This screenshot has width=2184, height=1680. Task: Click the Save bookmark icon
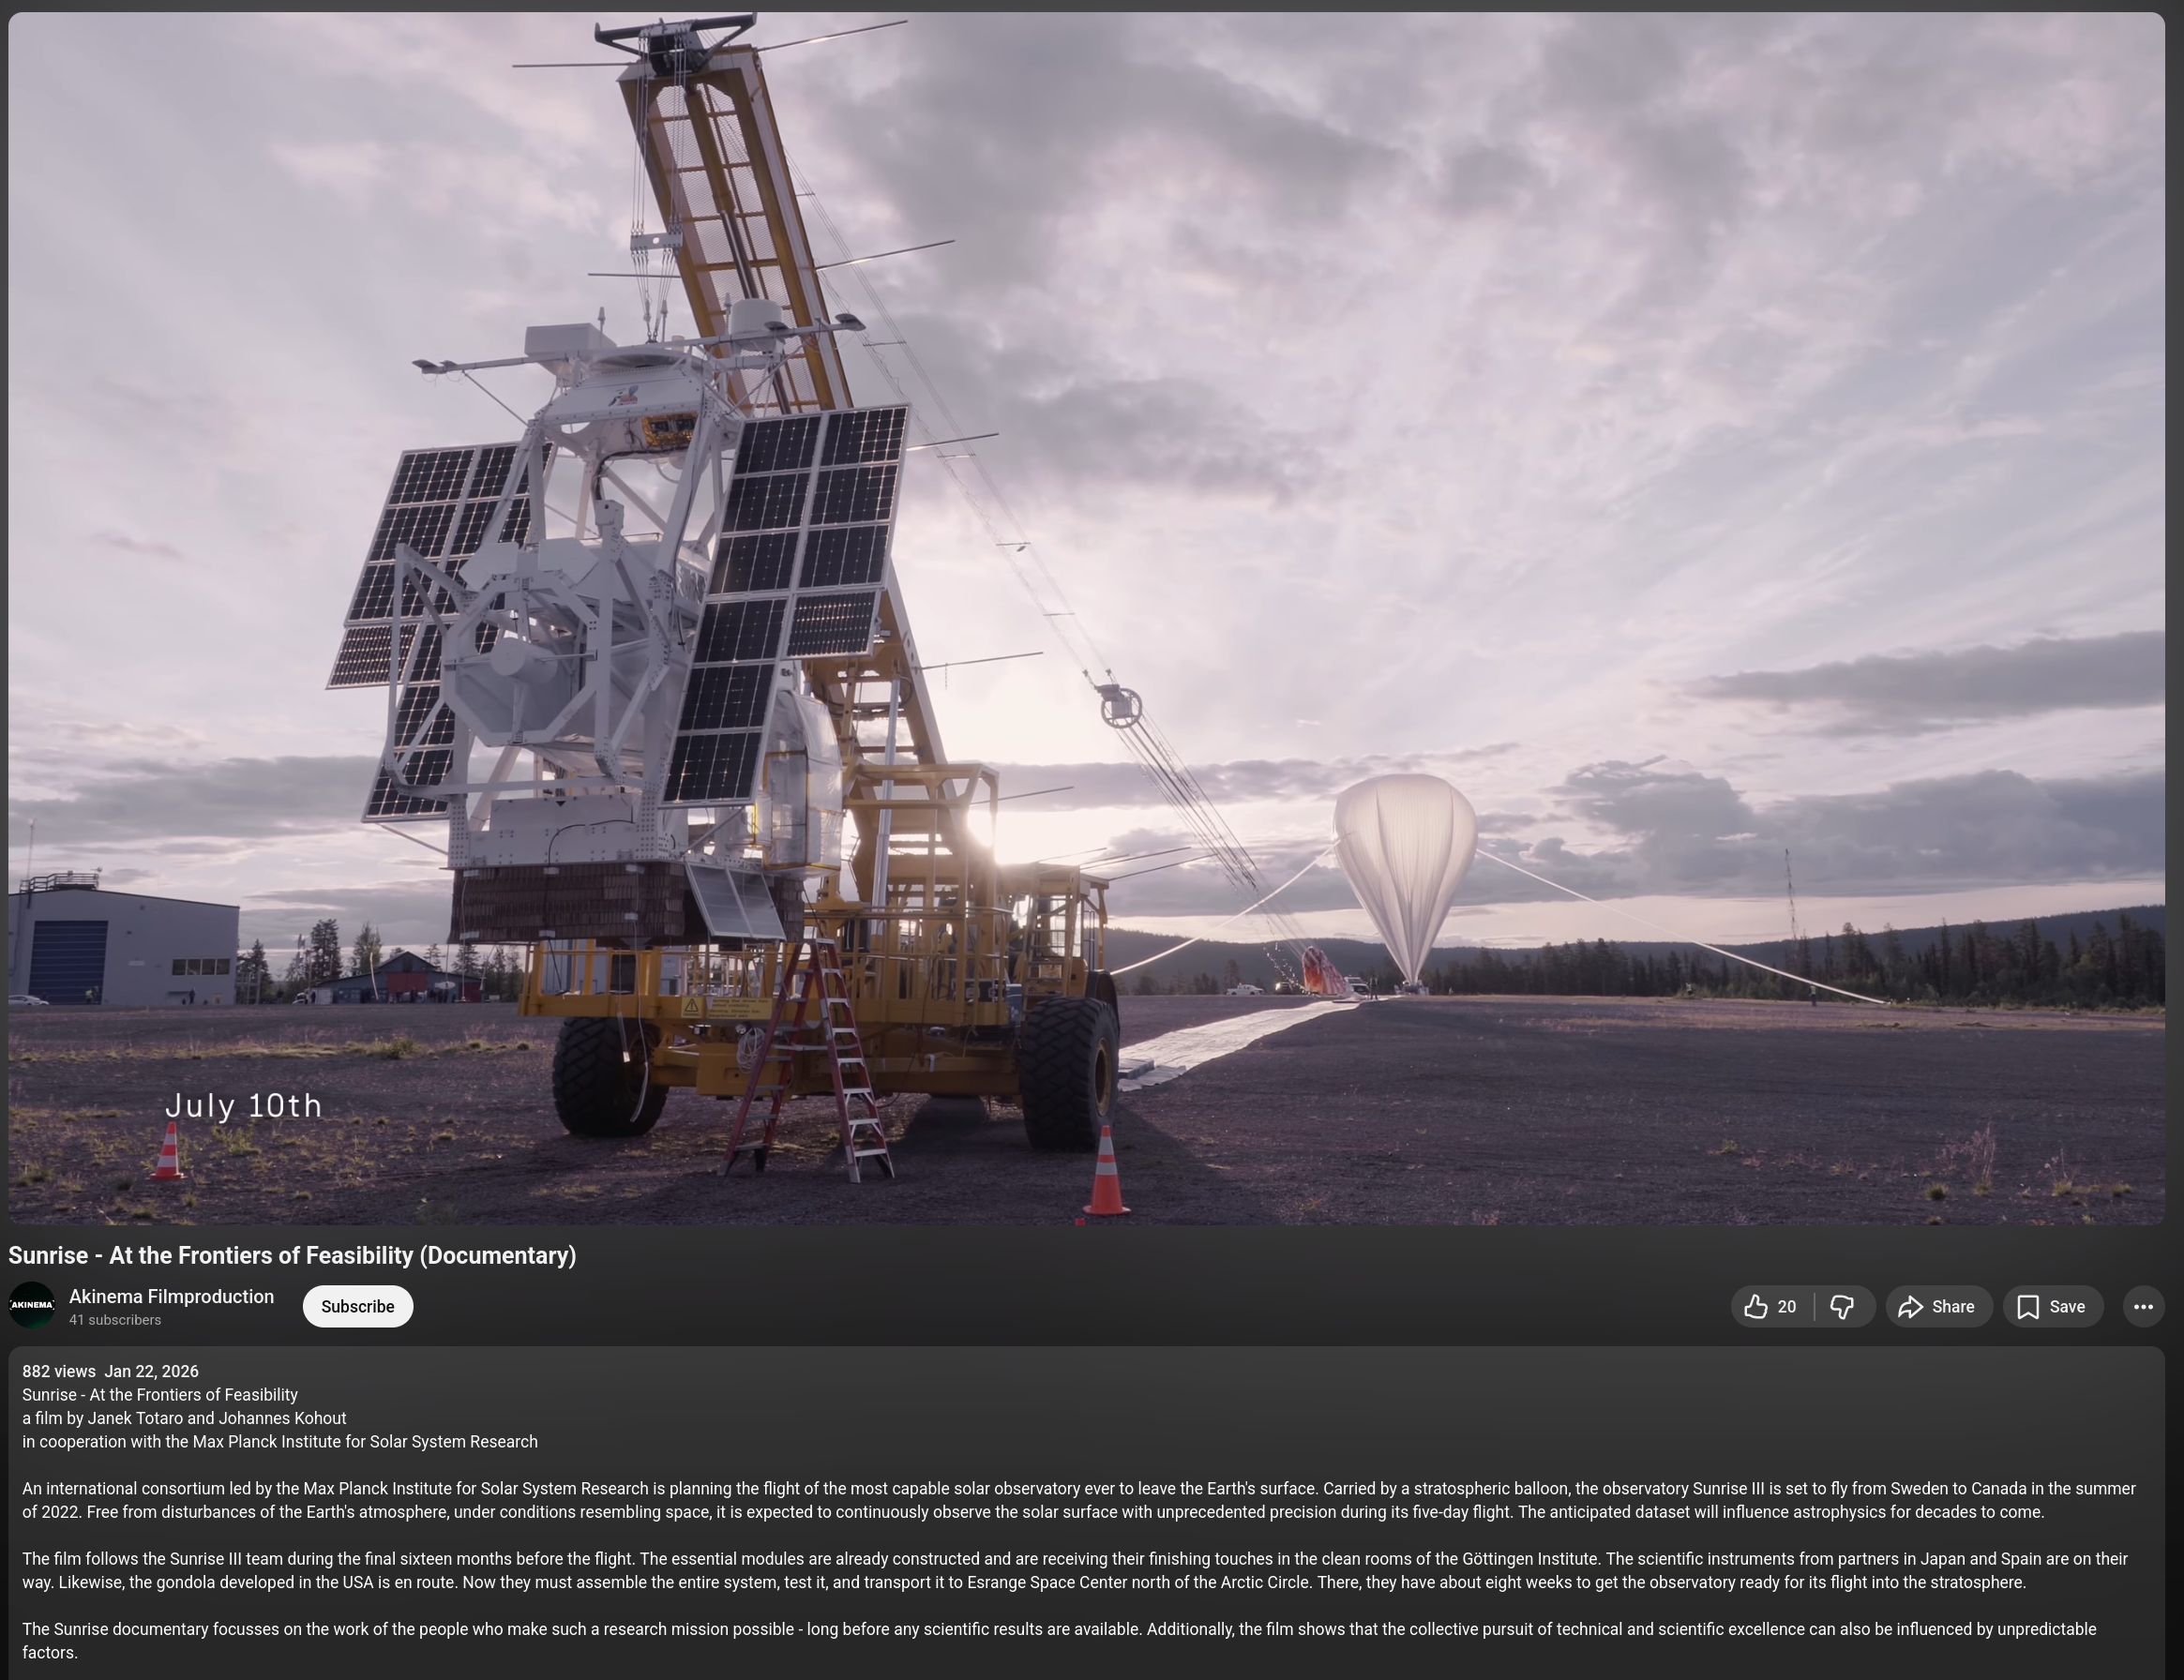(2028, 1307)
